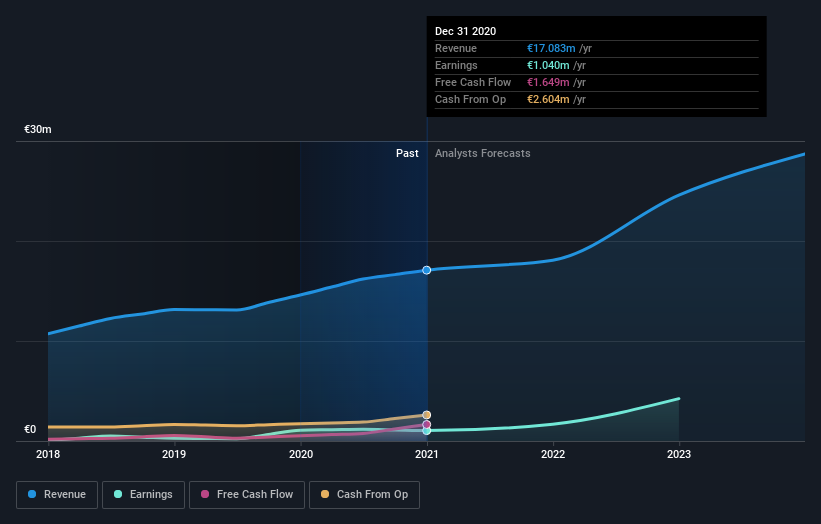Click the Analysts Forecasts label
This screenshot has height=524, width=821.
tap(483, 153)
